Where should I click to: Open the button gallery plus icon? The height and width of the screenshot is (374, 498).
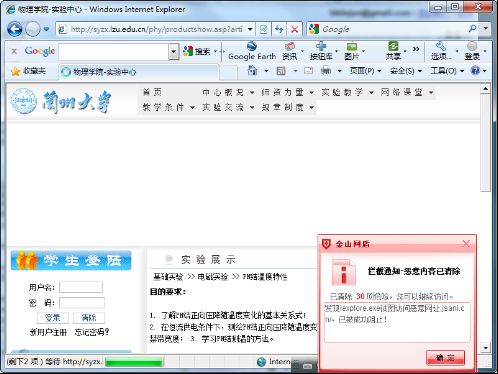[321, 51]
